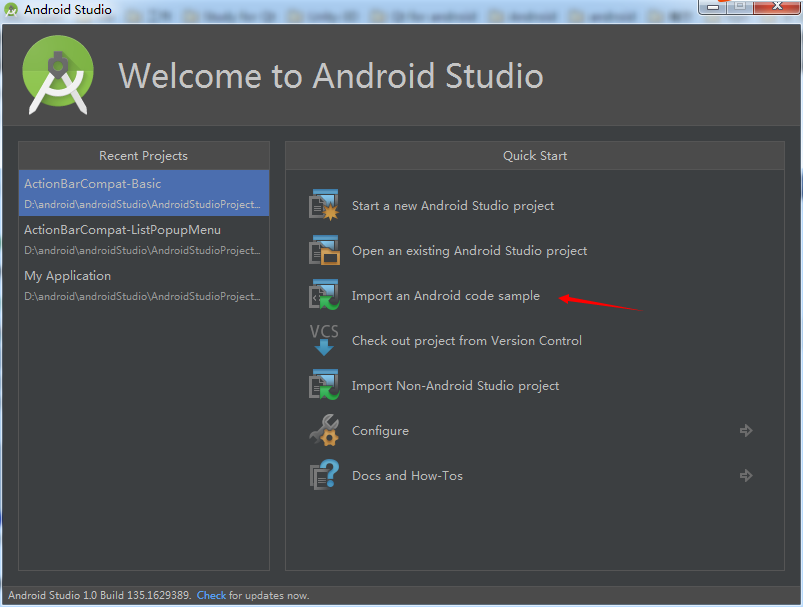Click the Docs and How-Tos question mark icon
Image resolution: width=803 pixels, height=607 pixels.
tap(324, 475)
